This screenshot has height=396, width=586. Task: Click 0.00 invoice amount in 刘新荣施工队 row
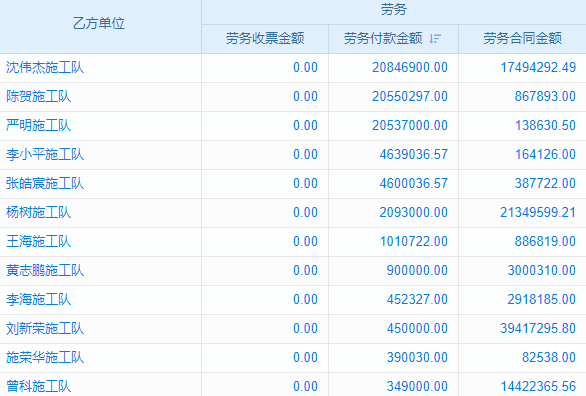point(305,329)
